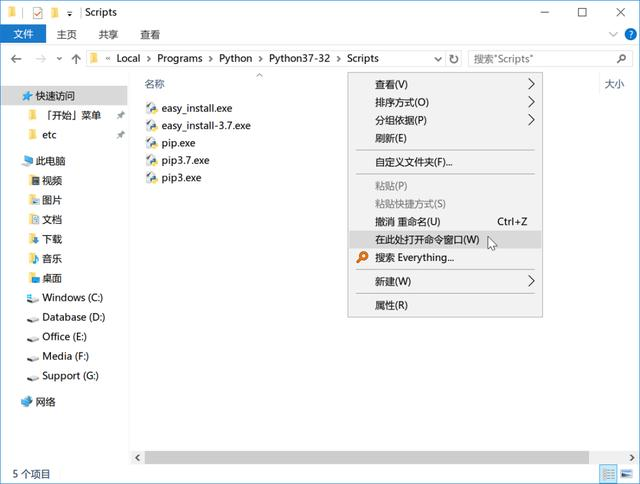Open the 查看 ribbon tab

coord(150,35)
